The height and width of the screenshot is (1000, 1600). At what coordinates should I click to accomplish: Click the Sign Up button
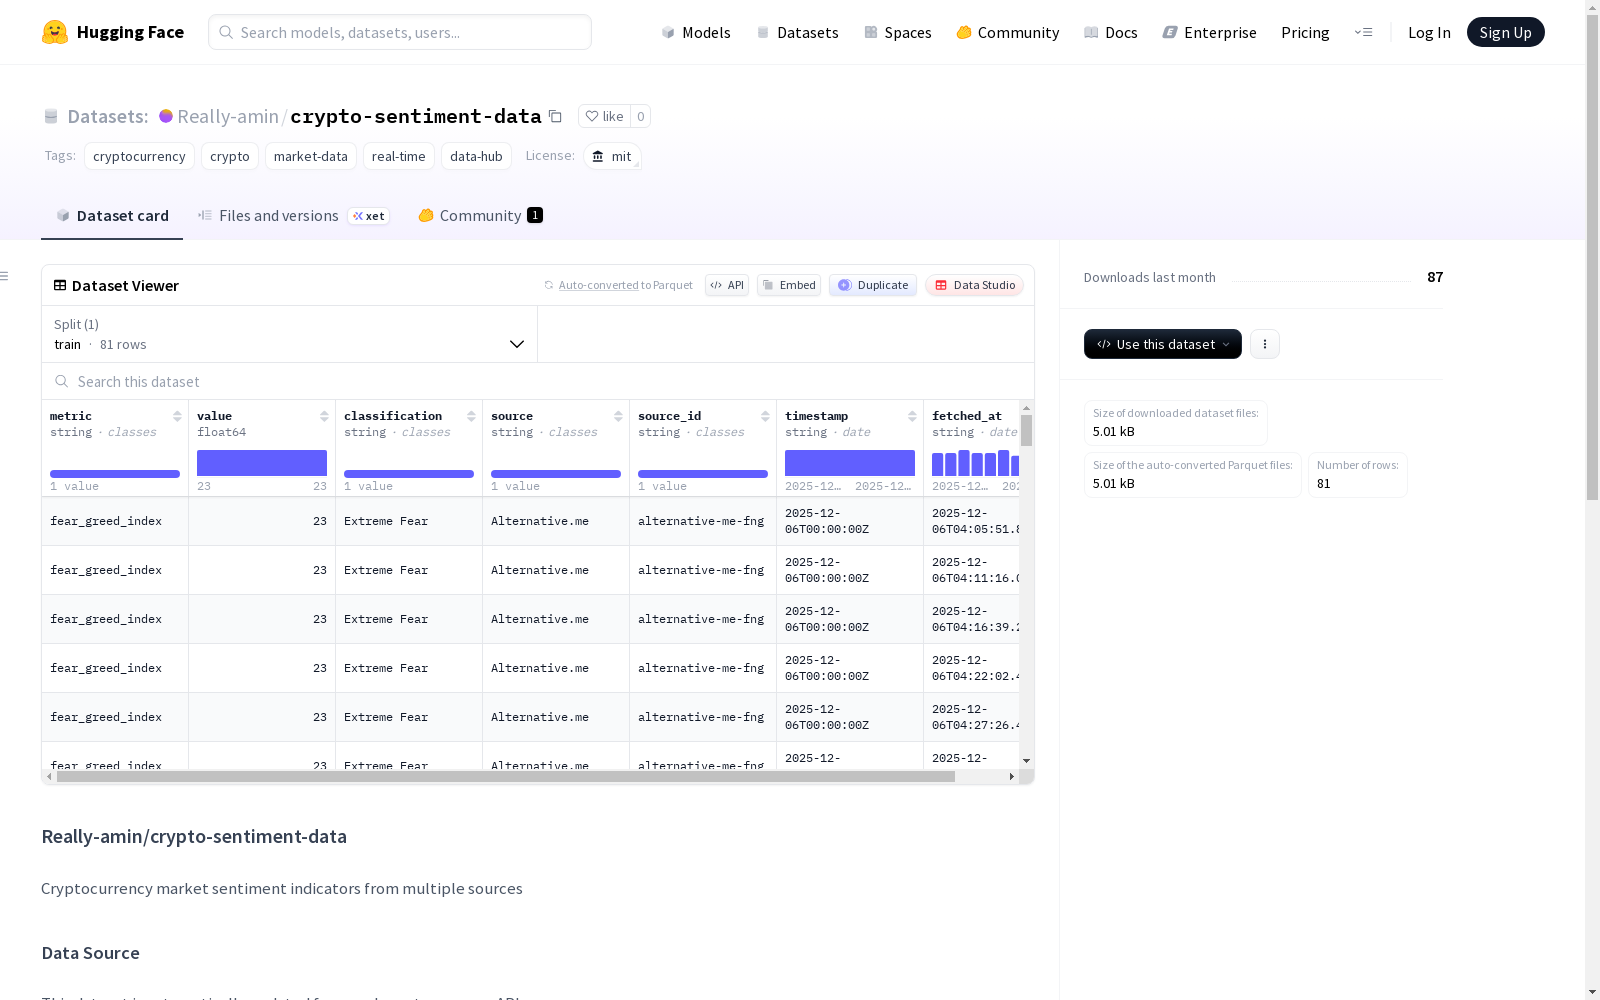pyautogui.click(x=1505, y=32)
